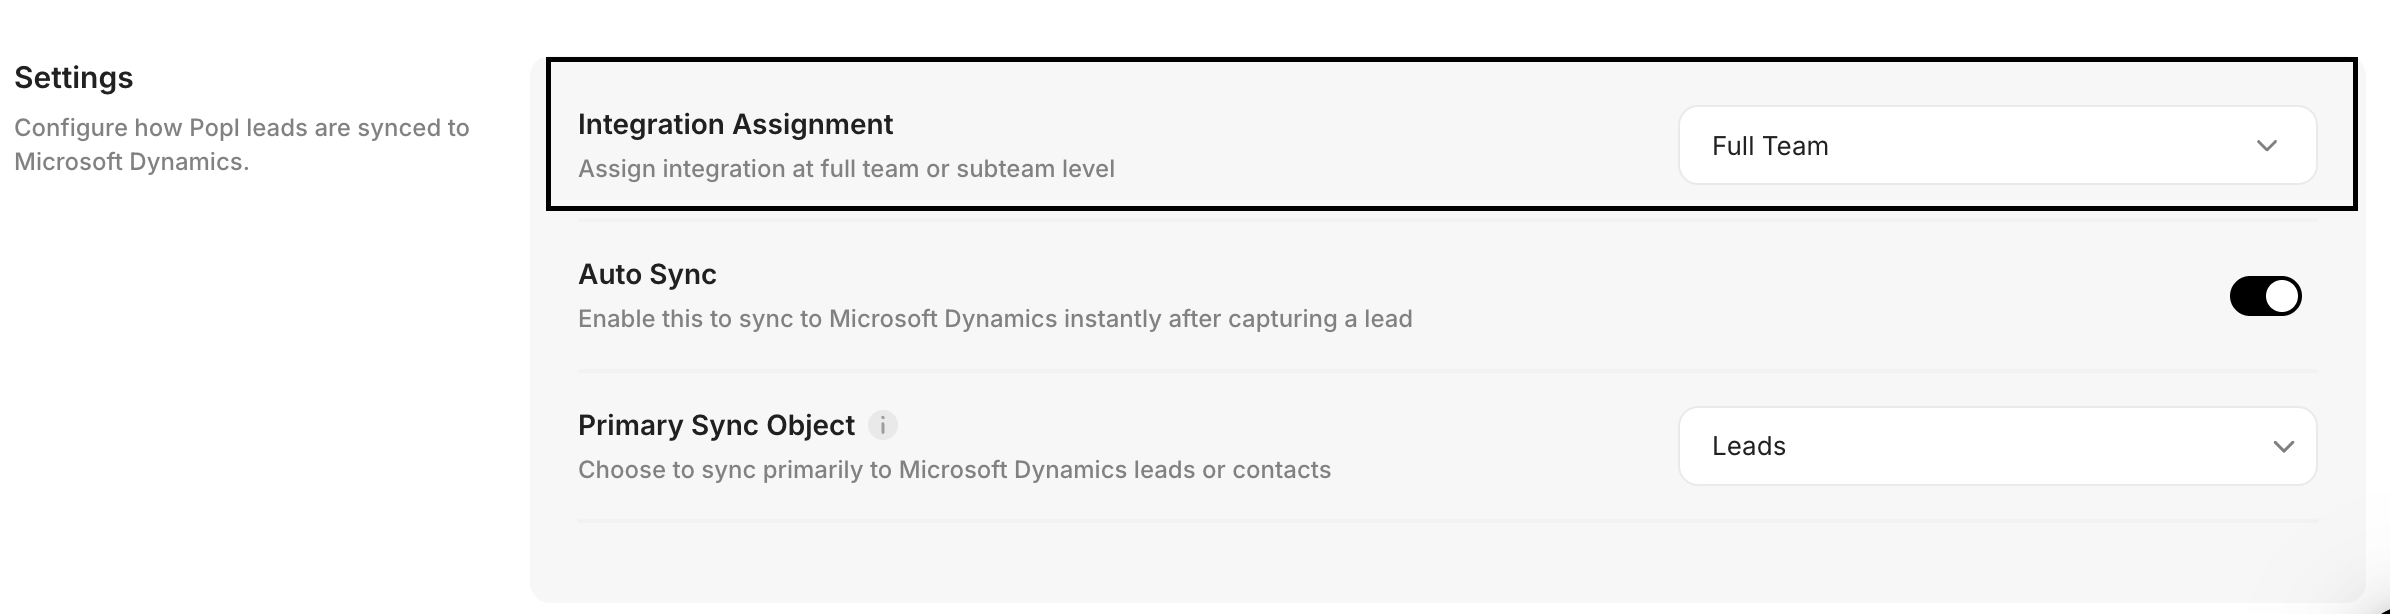Click the chevron arrow beside Full Team
The width and height of the screenshot is (2390, 614).
2266,146
